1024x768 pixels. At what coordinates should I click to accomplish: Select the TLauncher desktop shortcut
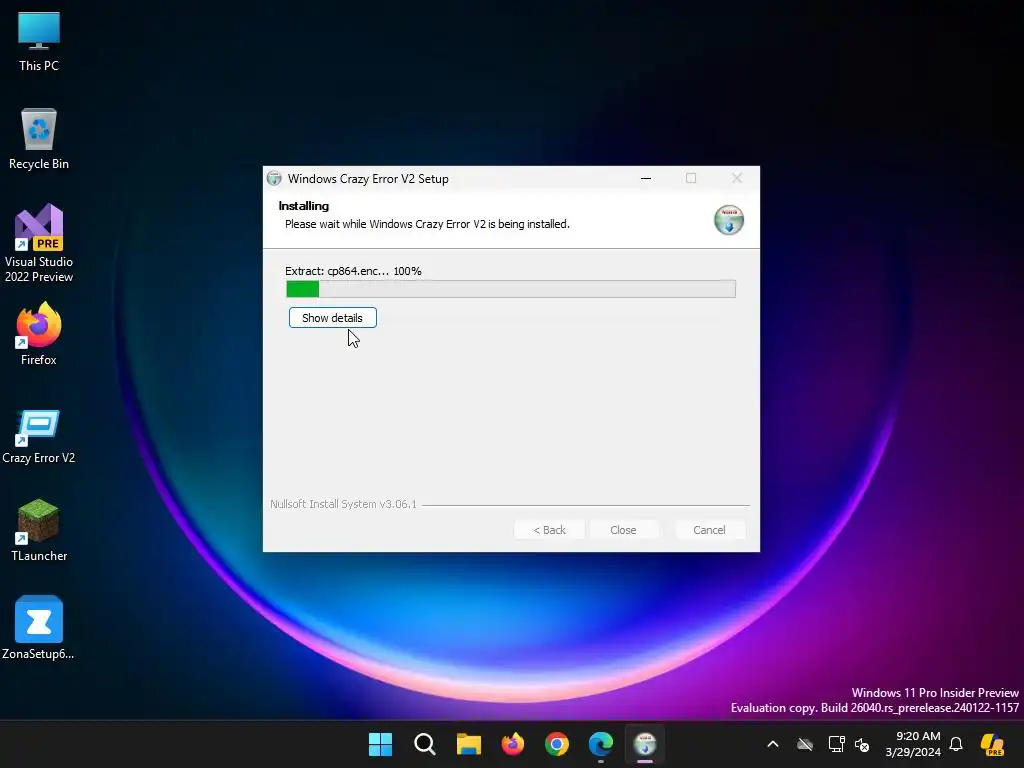click(x=39, y=530)
